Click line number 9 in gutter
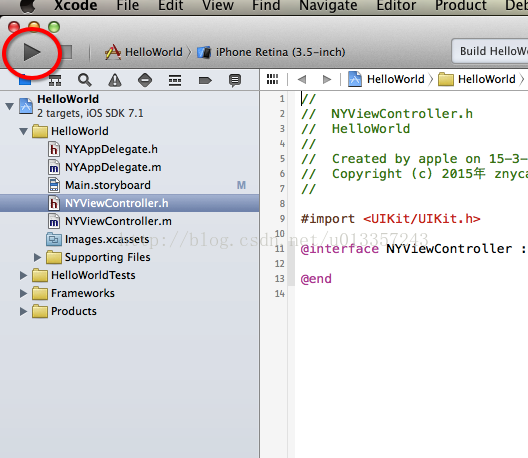 coord(282,219)
